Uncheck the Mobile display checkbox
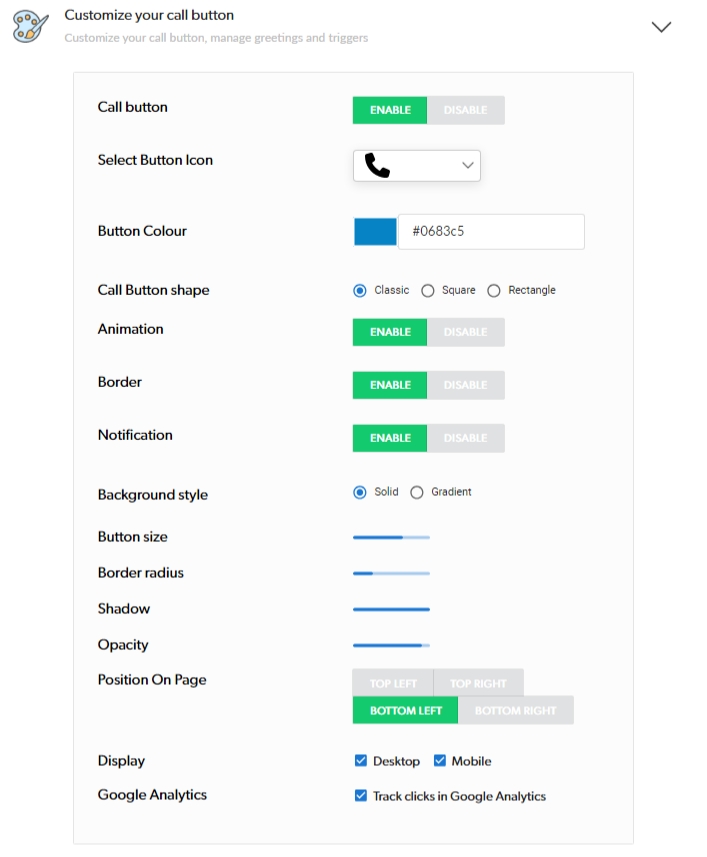This screenshot has height=857, width=707. tap(439, 761)
